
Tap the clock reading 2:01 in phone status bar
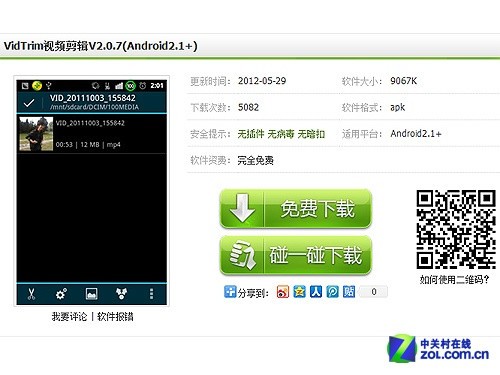pos(157,86)
